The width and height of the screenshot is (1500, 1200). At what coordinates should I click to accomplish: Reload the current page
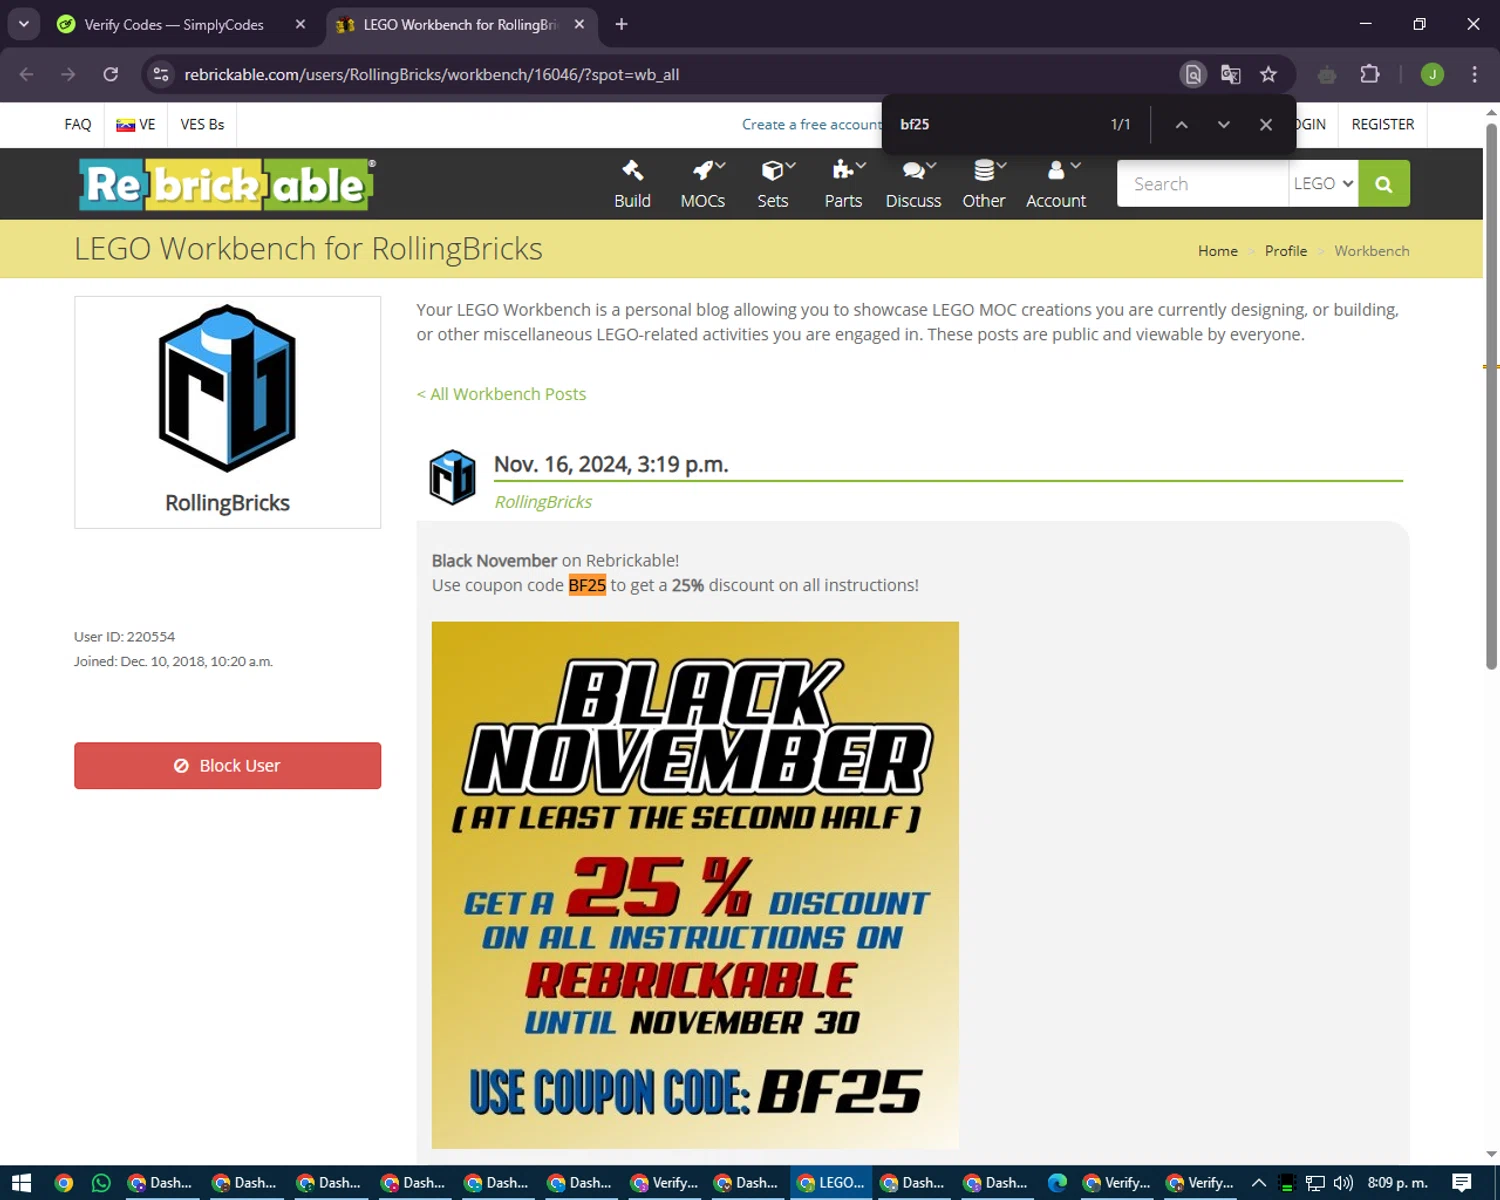111,74
